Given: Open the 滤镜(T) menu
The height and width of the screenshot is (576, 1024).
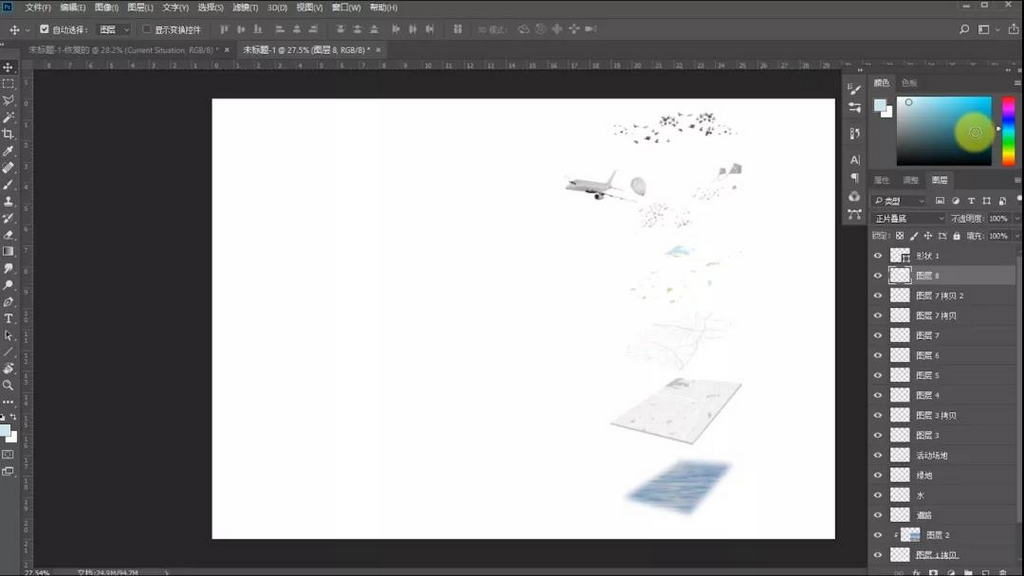Looking at the screenshot, I should 243,8.
